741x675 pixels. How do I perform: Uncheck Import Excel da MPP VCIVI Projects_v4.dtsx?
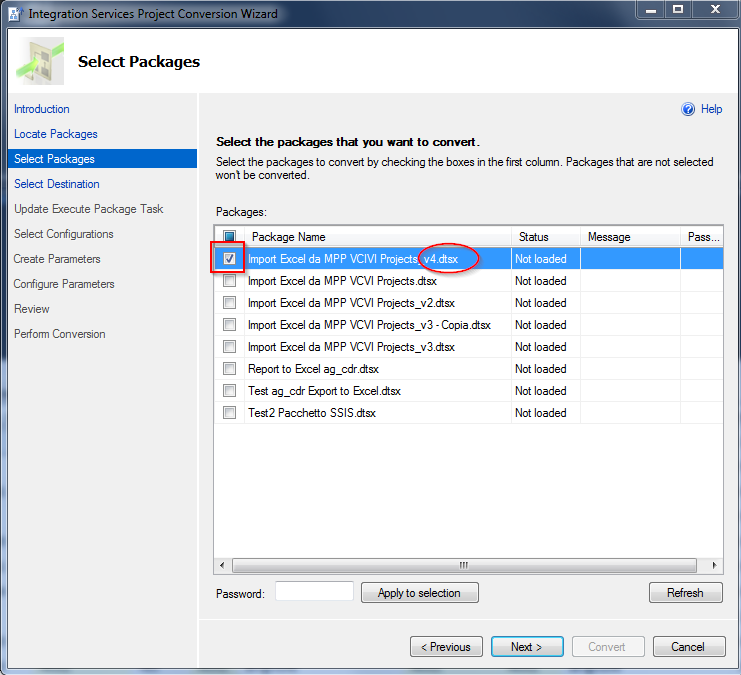click(x=229, y=259)
